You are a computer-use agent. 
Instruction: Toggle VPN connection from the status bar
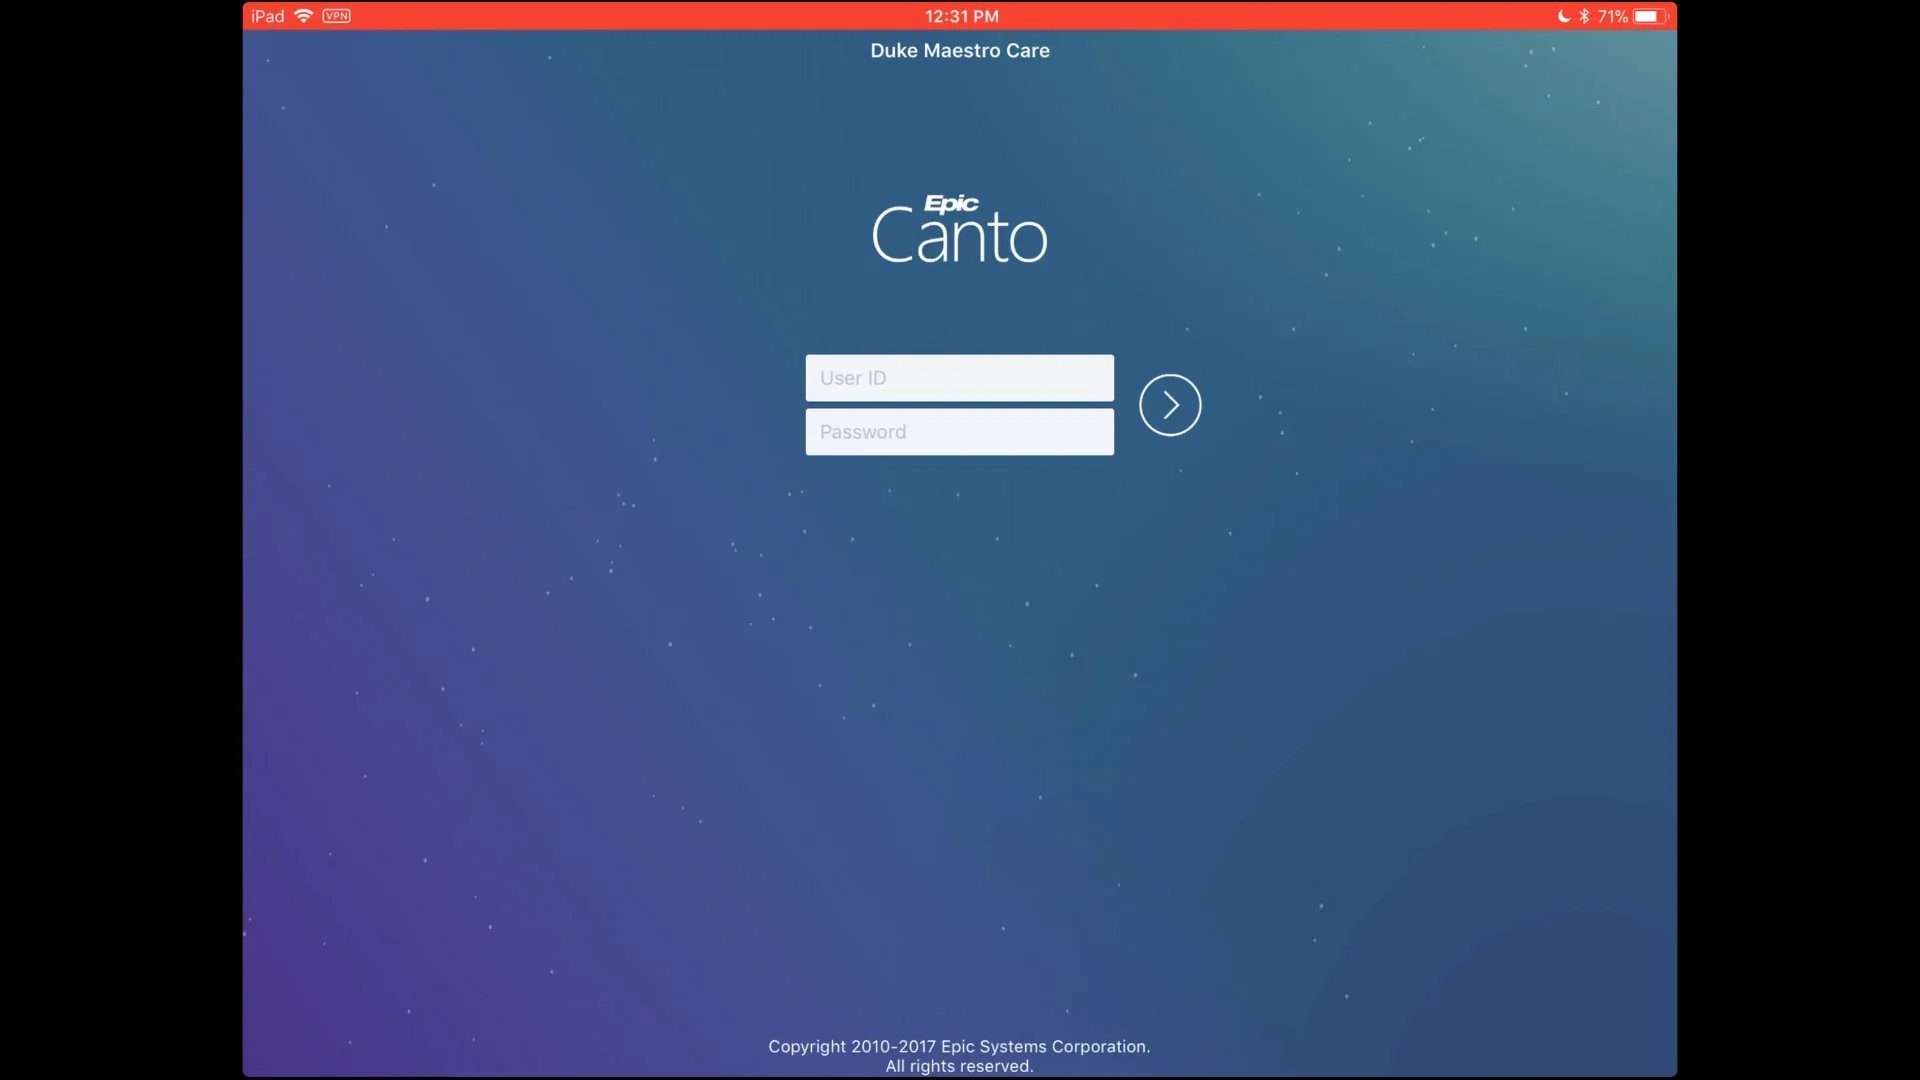pyautogui.click(x=336, y=16)
